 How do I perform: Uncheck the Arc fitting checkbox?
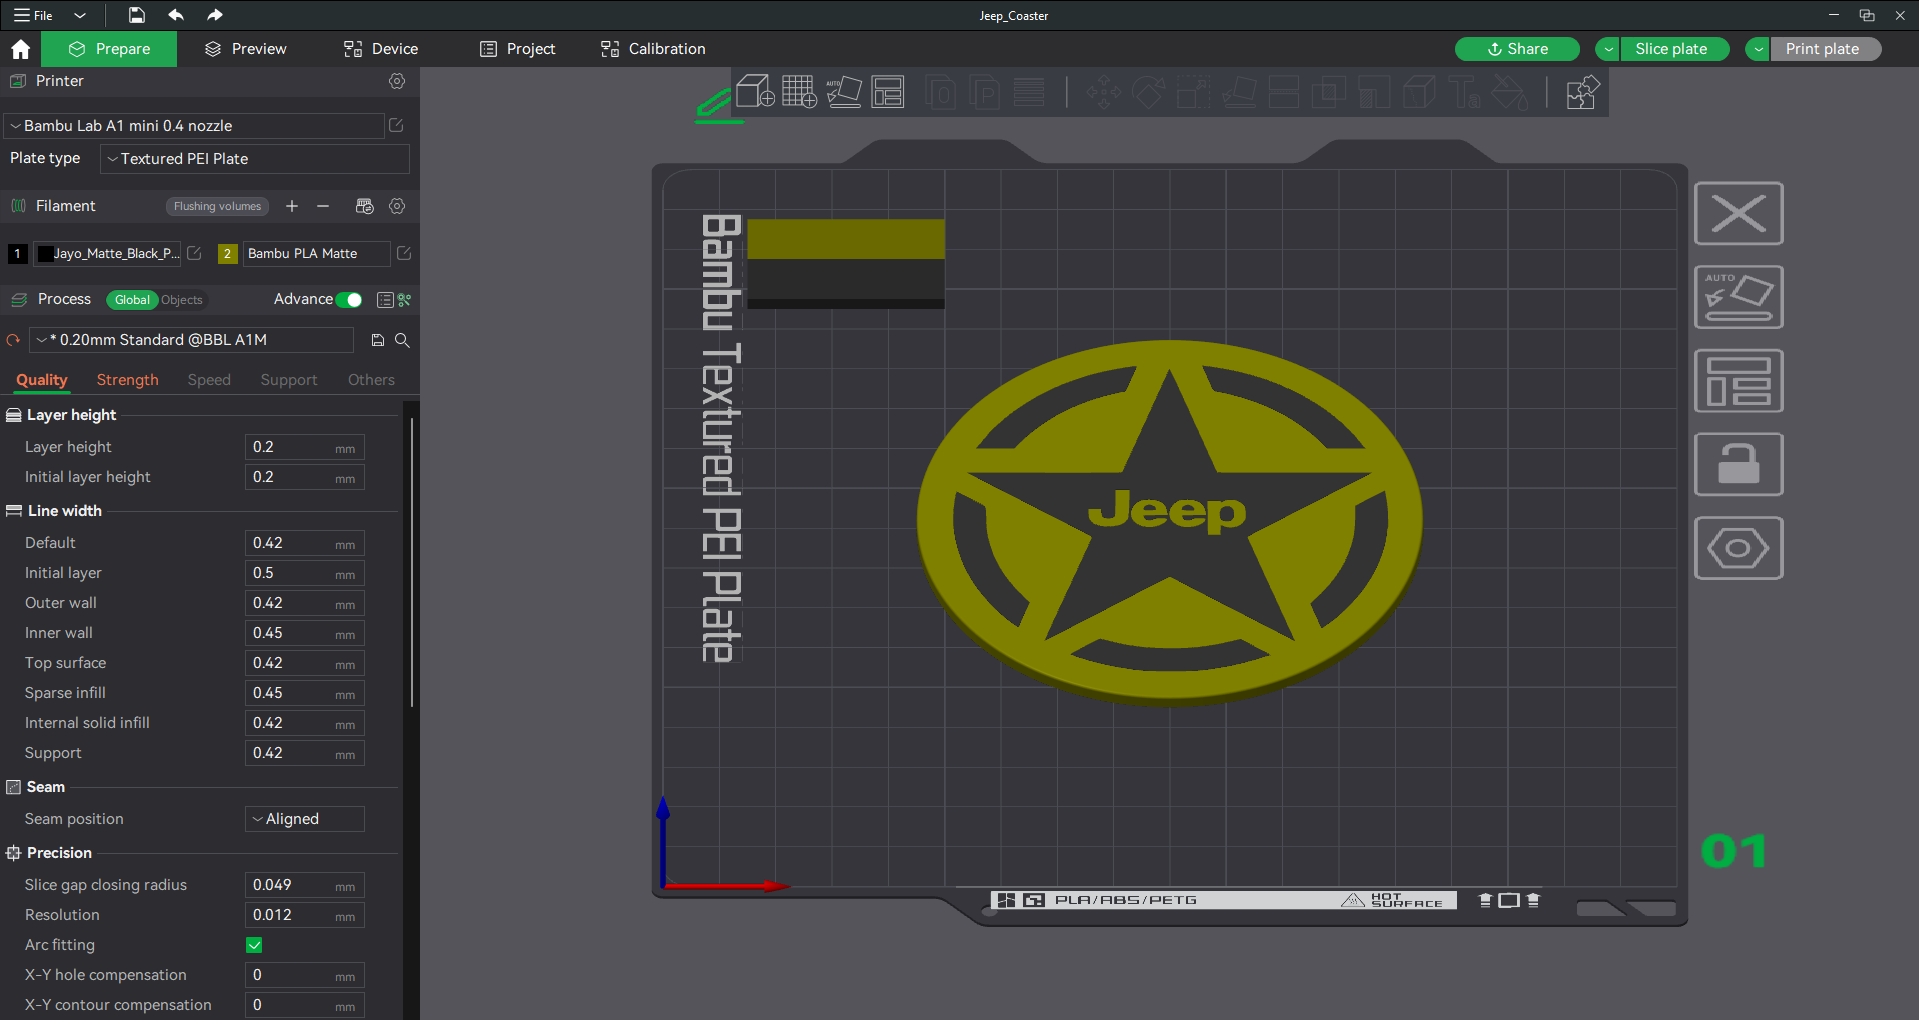tap(254, 945)
